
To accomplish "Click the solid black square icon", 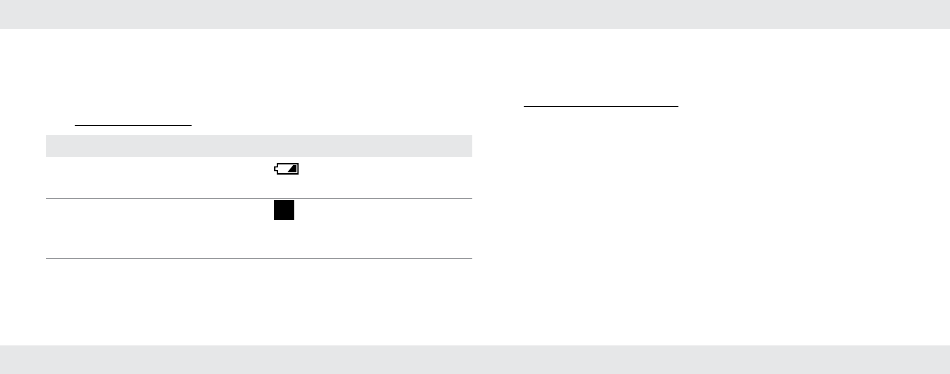I will (x=284, y=210).
